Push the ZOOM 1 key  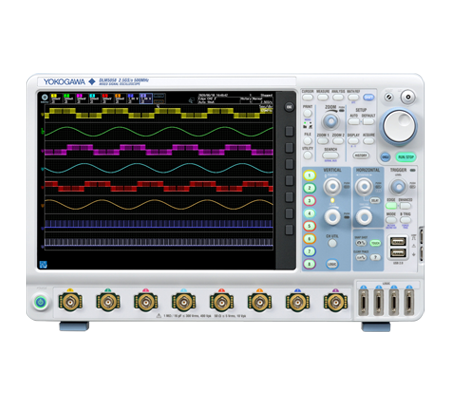(323, 141)
